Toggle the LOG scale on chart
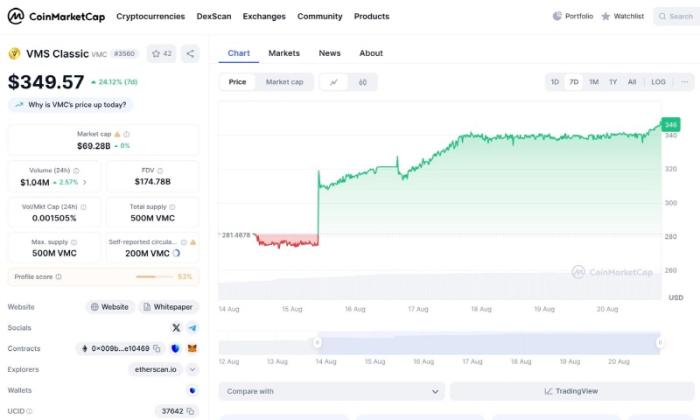 [657, 82]
